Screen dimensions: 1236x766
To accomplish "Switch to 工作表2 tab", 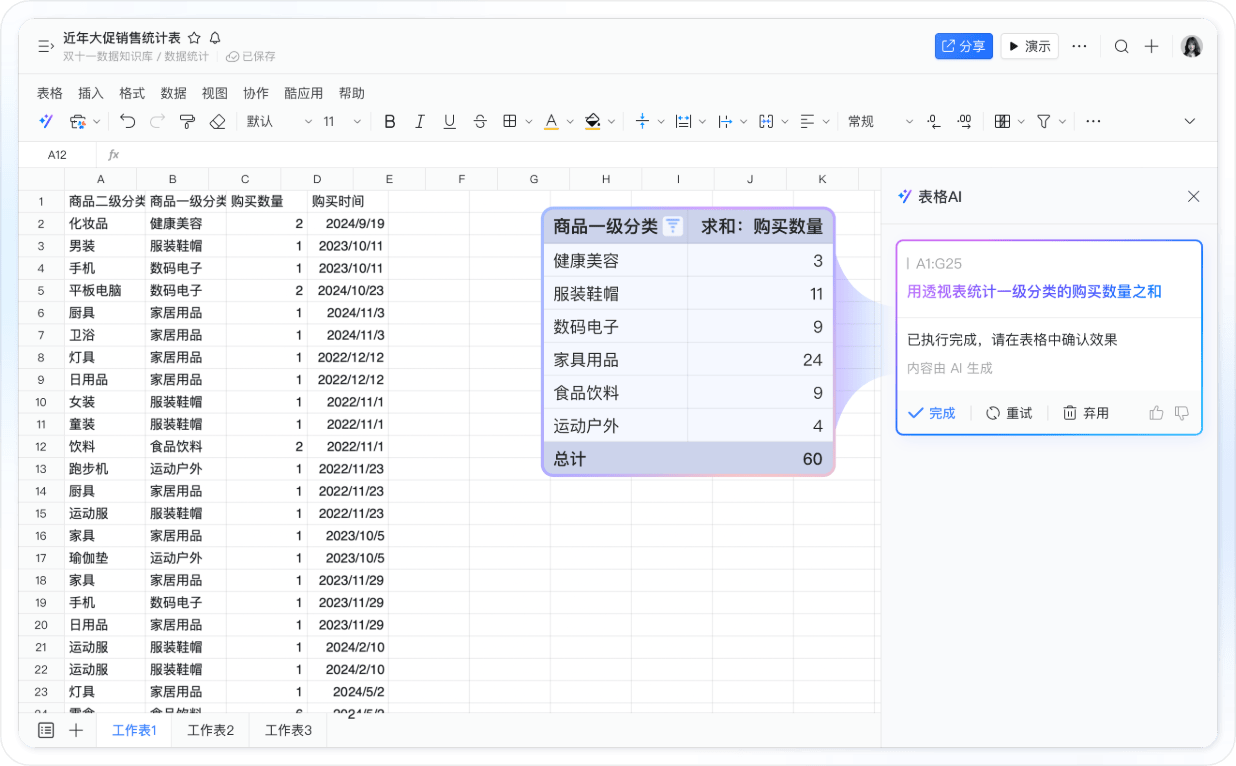I will (x=211, y=730).
